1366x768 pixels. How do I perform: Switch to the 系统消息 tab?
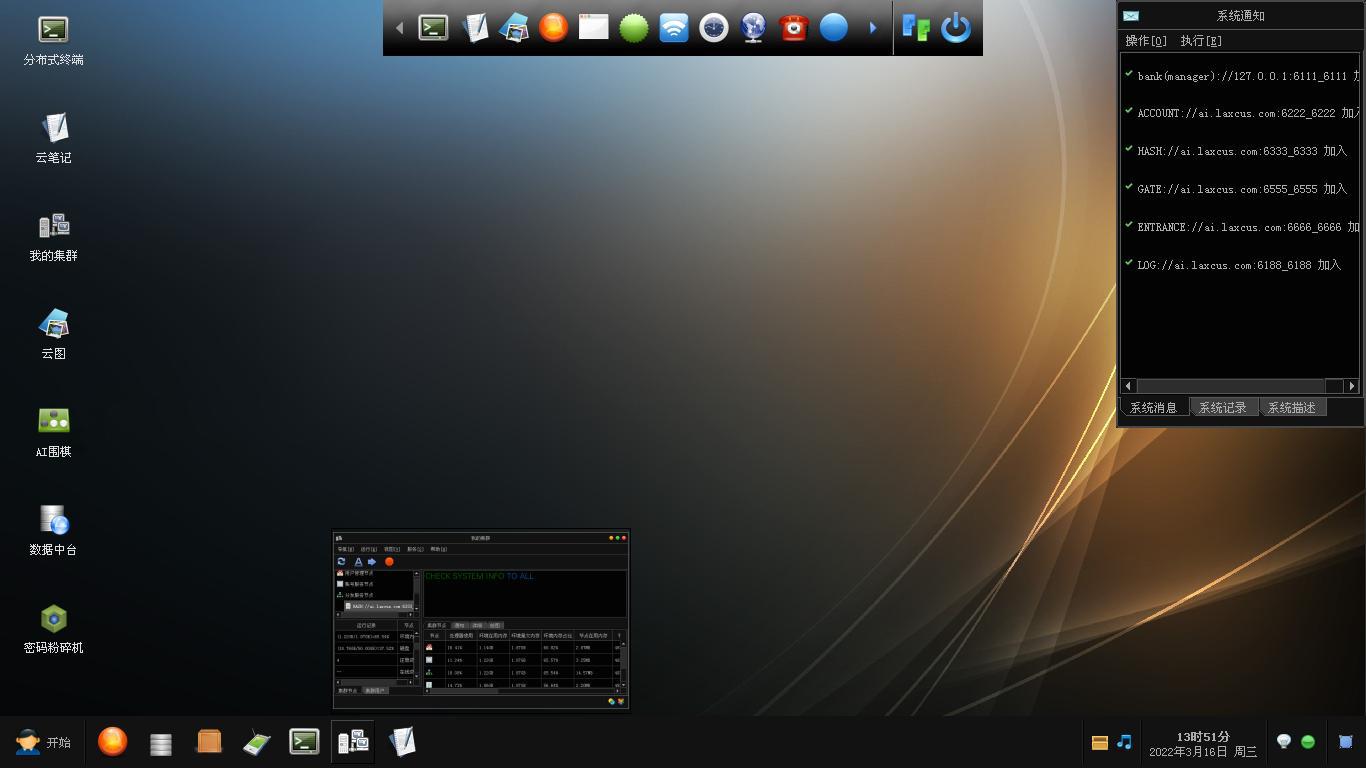coord(1154,407)
